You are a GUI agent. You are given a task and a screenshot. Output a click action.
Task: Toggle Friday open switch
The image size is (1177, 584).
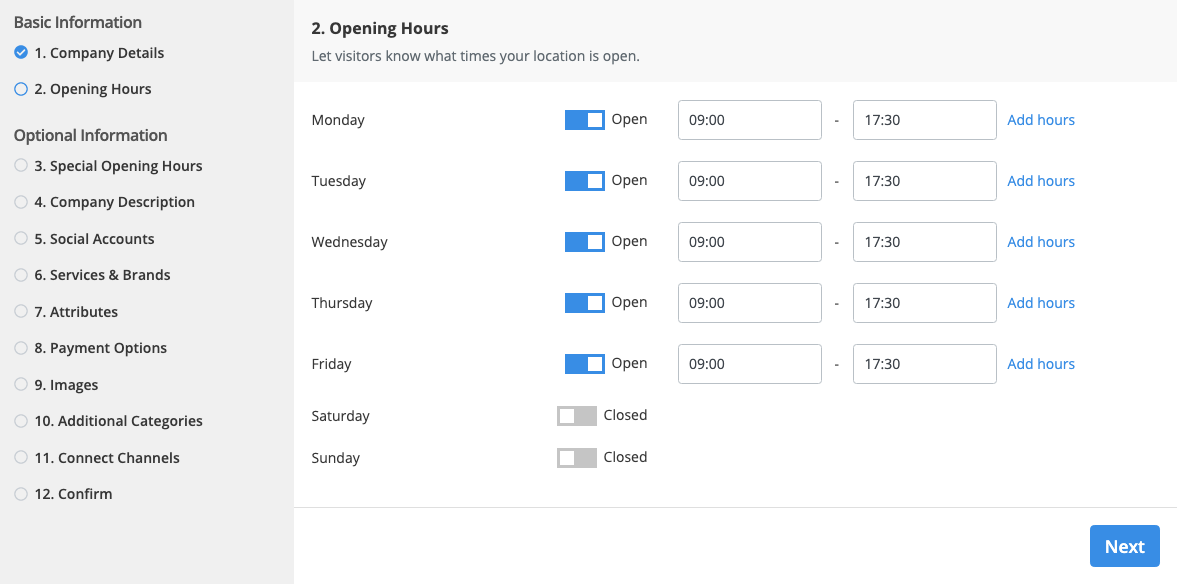click(584, 364)
